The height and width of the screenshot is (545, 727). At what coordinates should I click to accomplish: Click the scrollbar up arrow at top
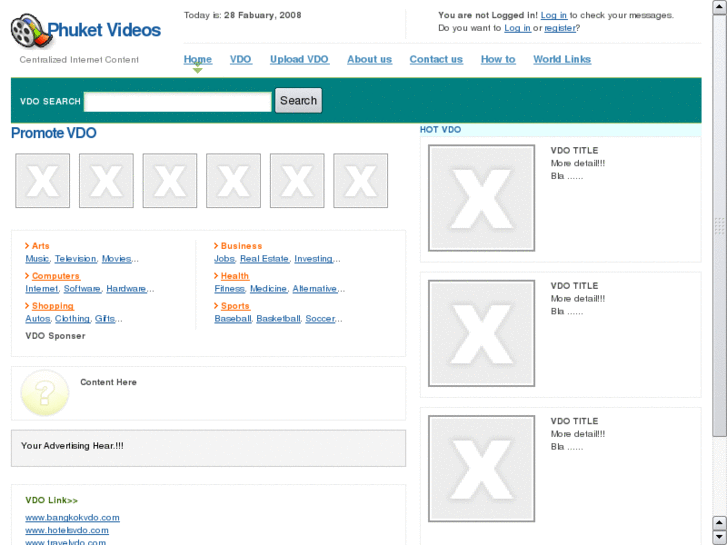click(719, 8)
